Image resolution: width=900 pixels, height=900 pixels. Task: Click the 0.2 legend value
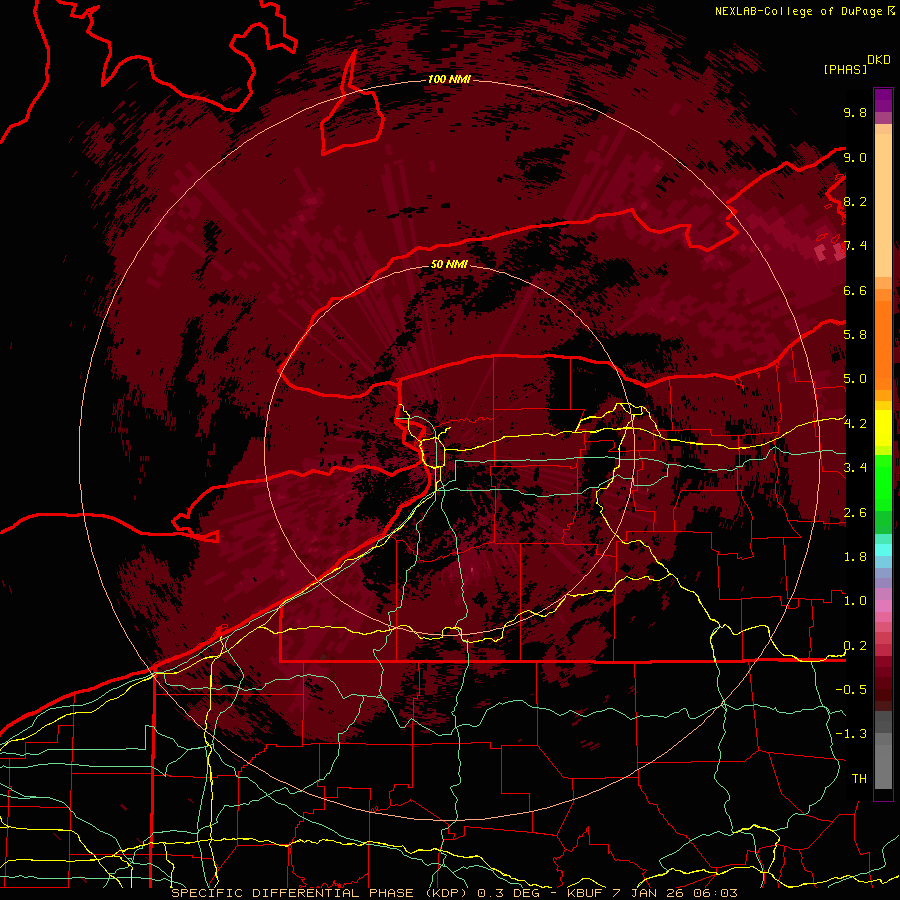pos(855,646)
